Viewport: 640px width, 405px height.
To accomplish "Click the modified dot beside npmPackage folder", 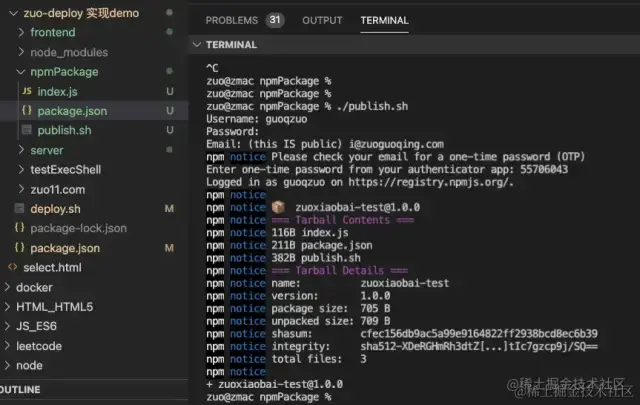I will [169, 71].
